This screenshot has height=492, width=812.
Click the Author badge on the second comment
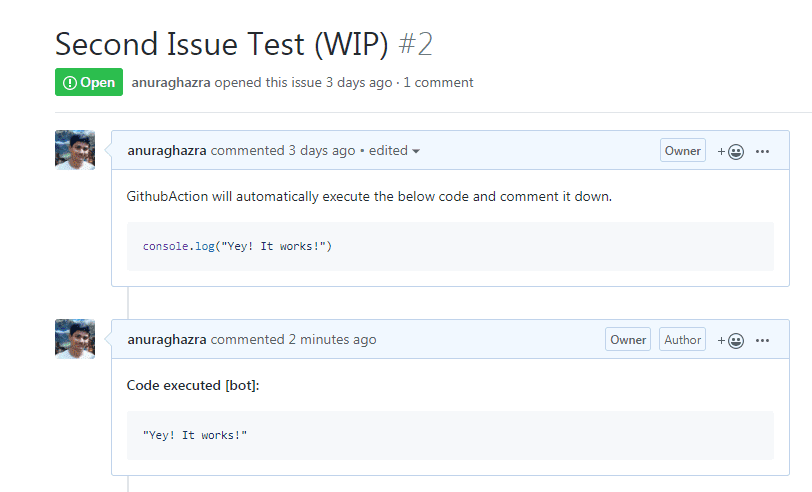(x=683, y=340)
